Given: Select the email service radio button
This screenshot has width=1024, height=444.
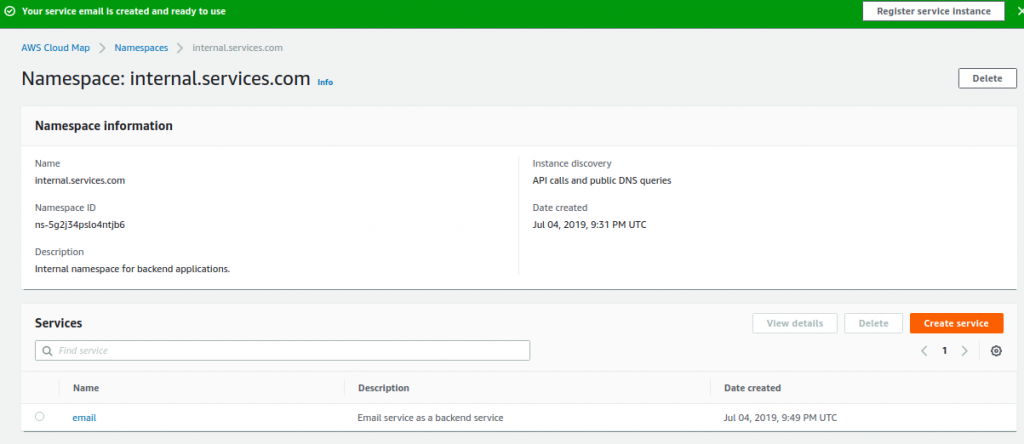Looking at the screenshot, I should click(x=40, y=417).
